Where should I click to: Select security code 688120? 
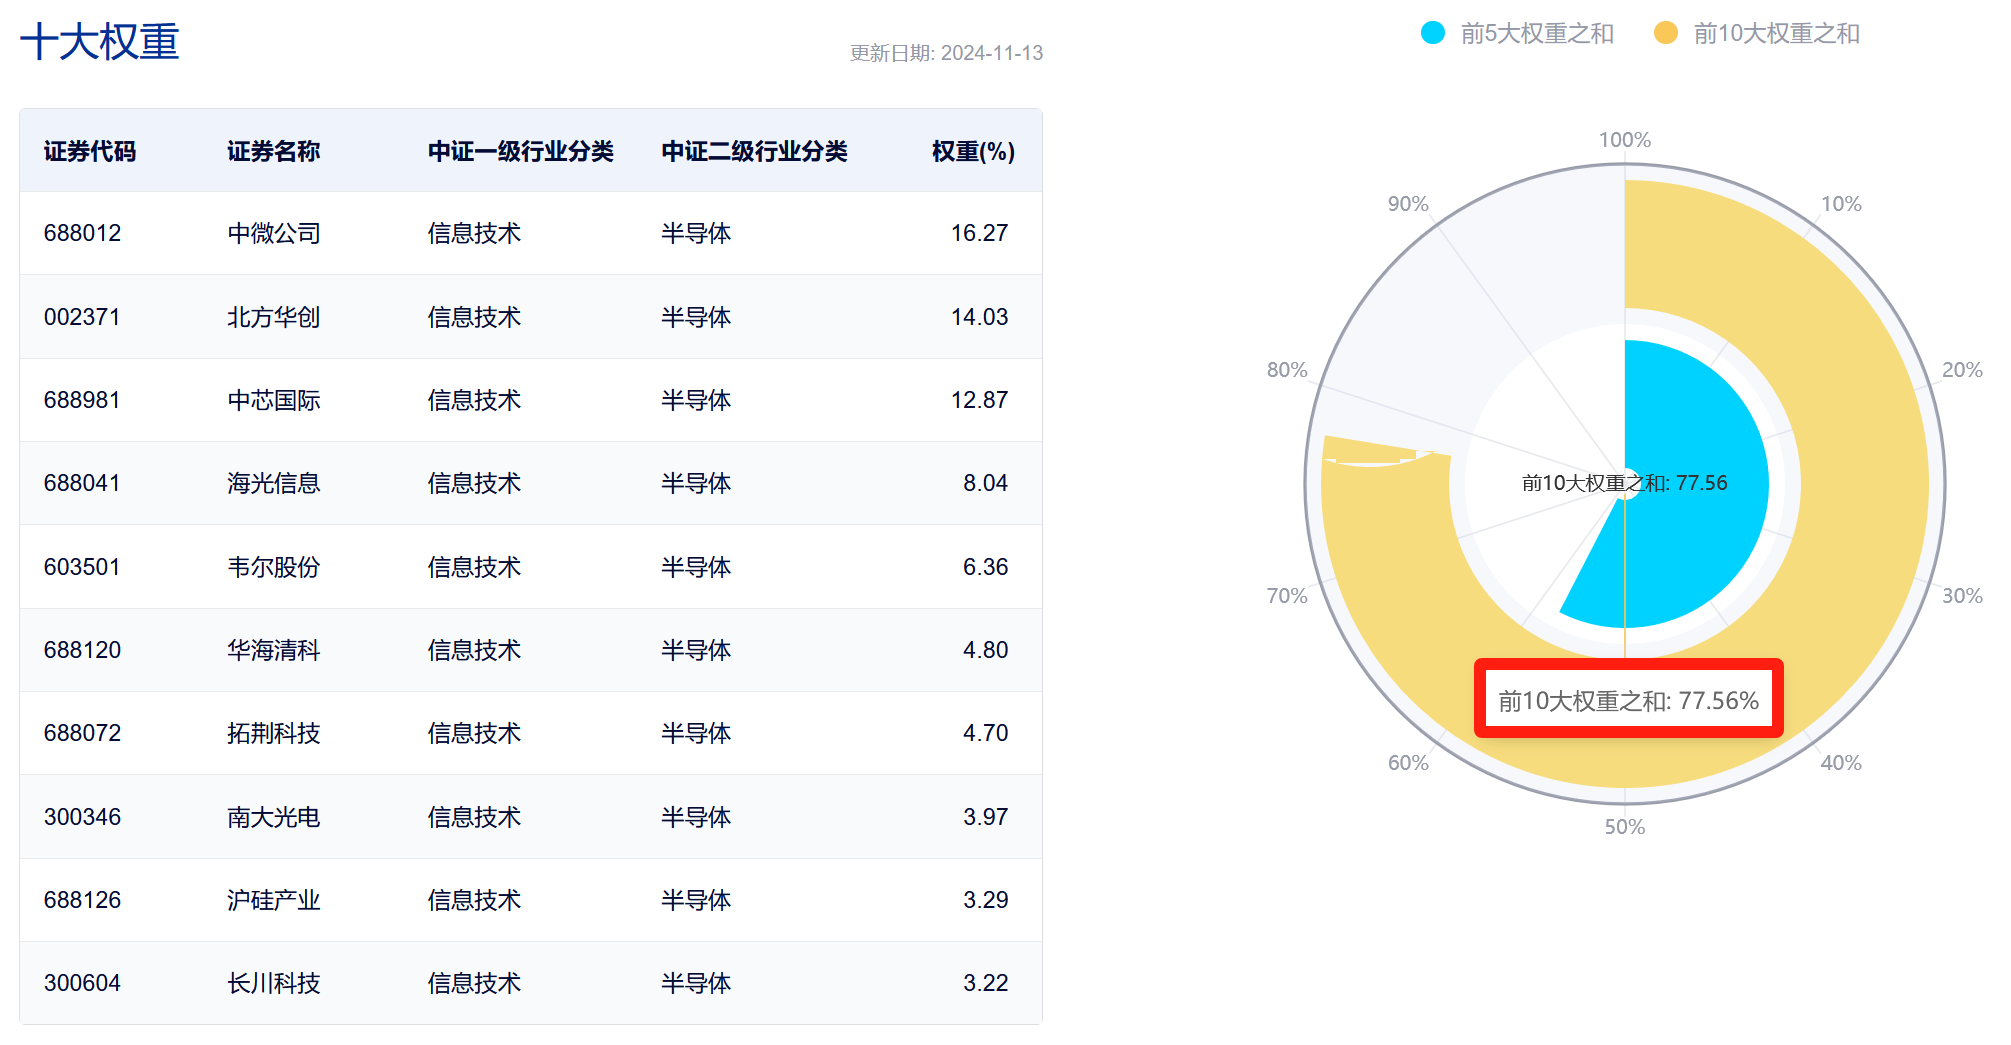tap(82, 650)
